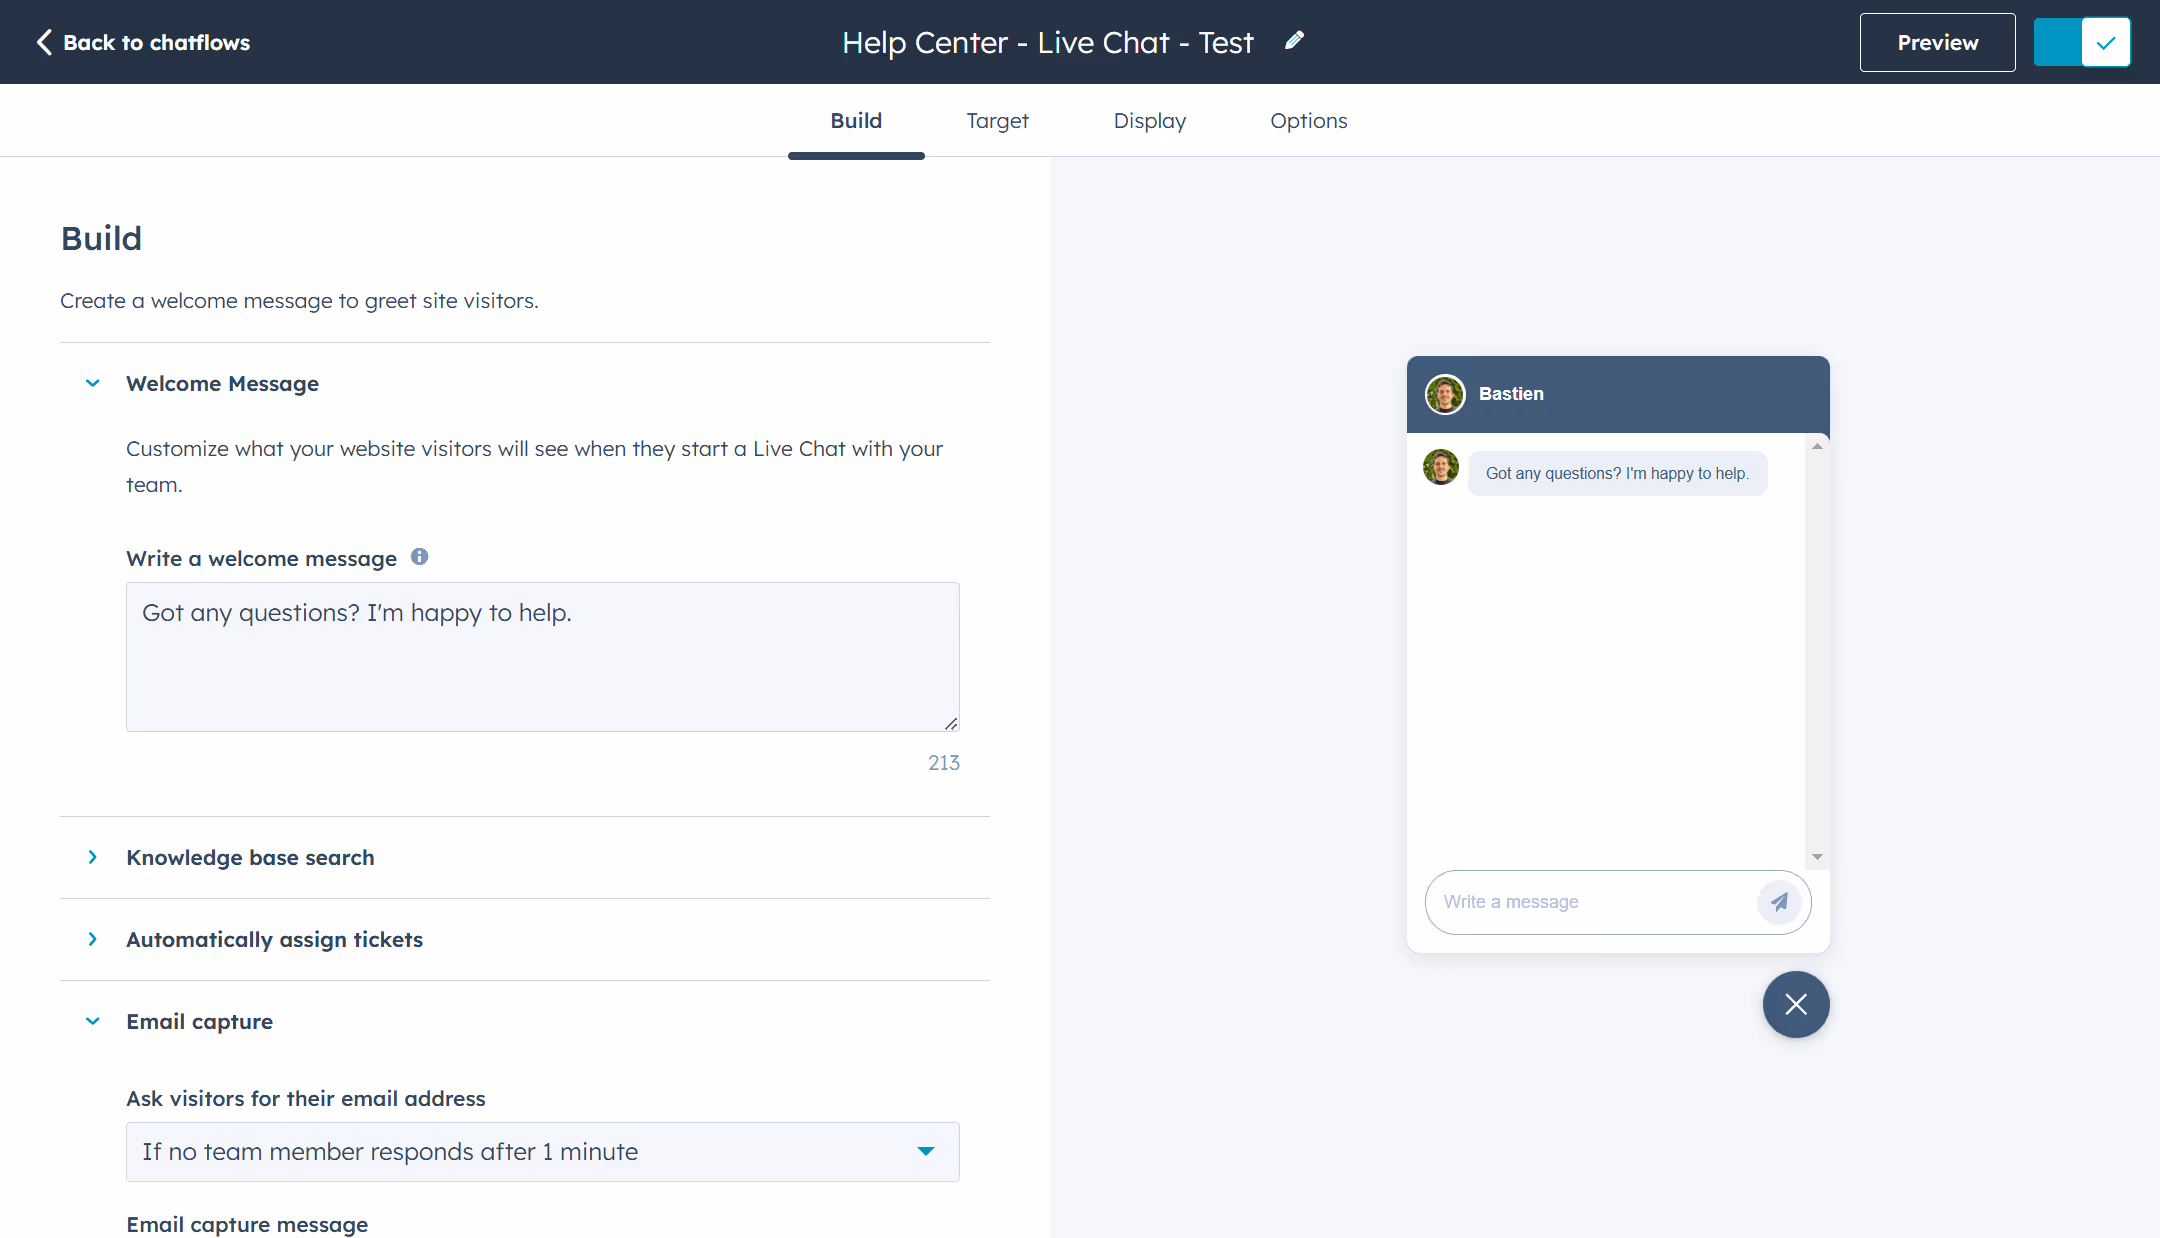
Task: Click the avatar beside the welcome message bubble
Action: coord(1440,466)
